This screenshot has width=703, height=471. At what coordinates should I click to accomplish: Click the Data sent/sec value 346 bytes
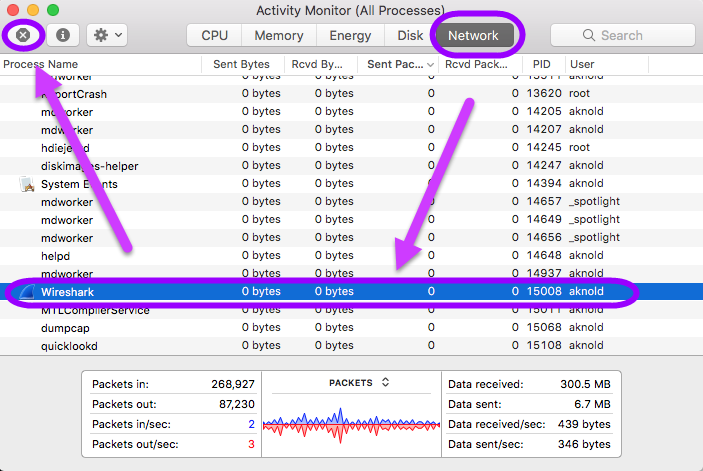584,444
